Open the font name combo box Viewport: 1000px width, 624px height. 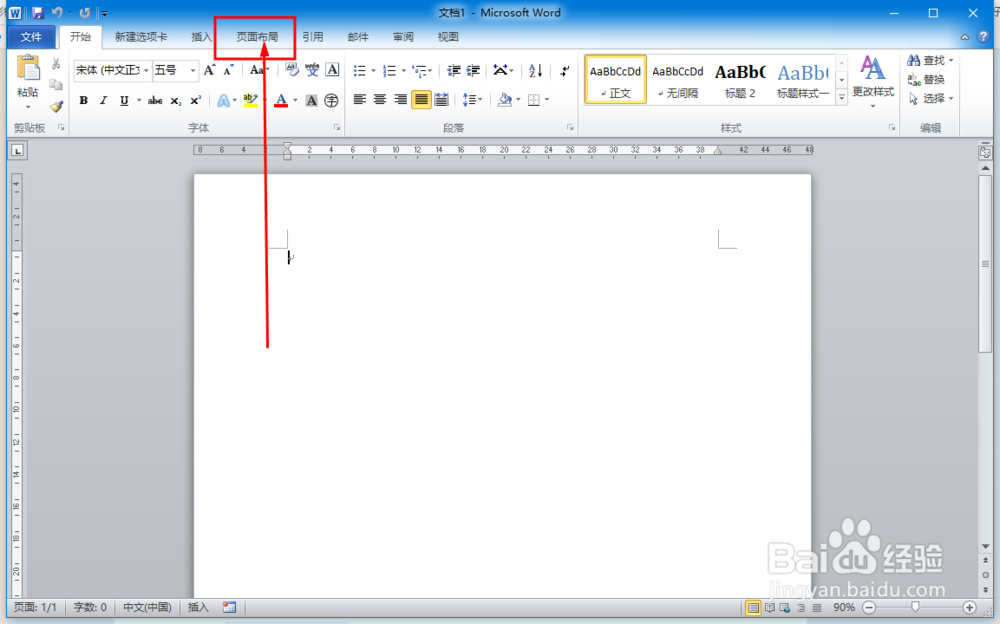pyautogui.click(x=112, y=70)
